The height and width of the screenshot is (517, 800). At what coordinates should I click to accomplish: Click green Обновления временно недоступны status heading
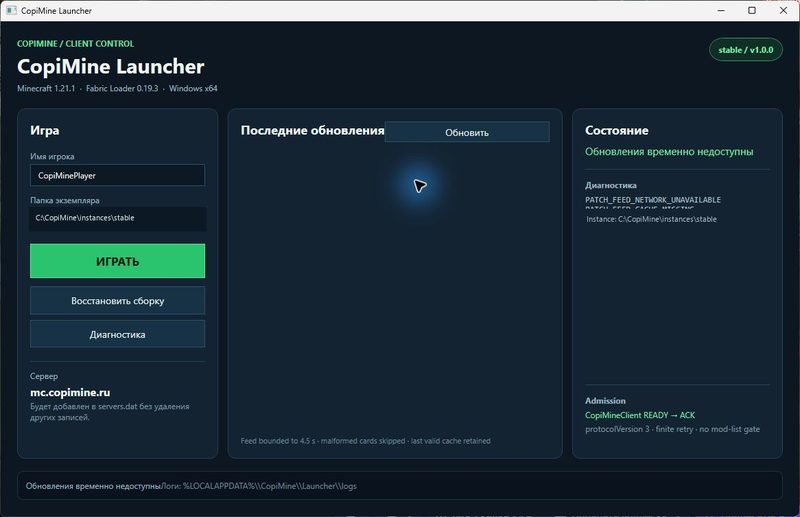click(669, 152)
